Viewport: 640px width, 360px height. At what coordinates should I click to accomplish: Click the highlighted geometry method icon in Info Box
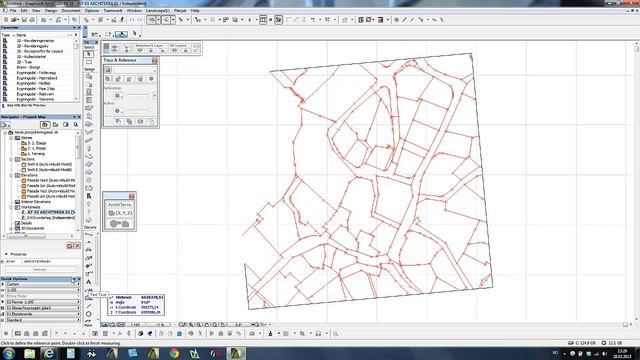121,34
